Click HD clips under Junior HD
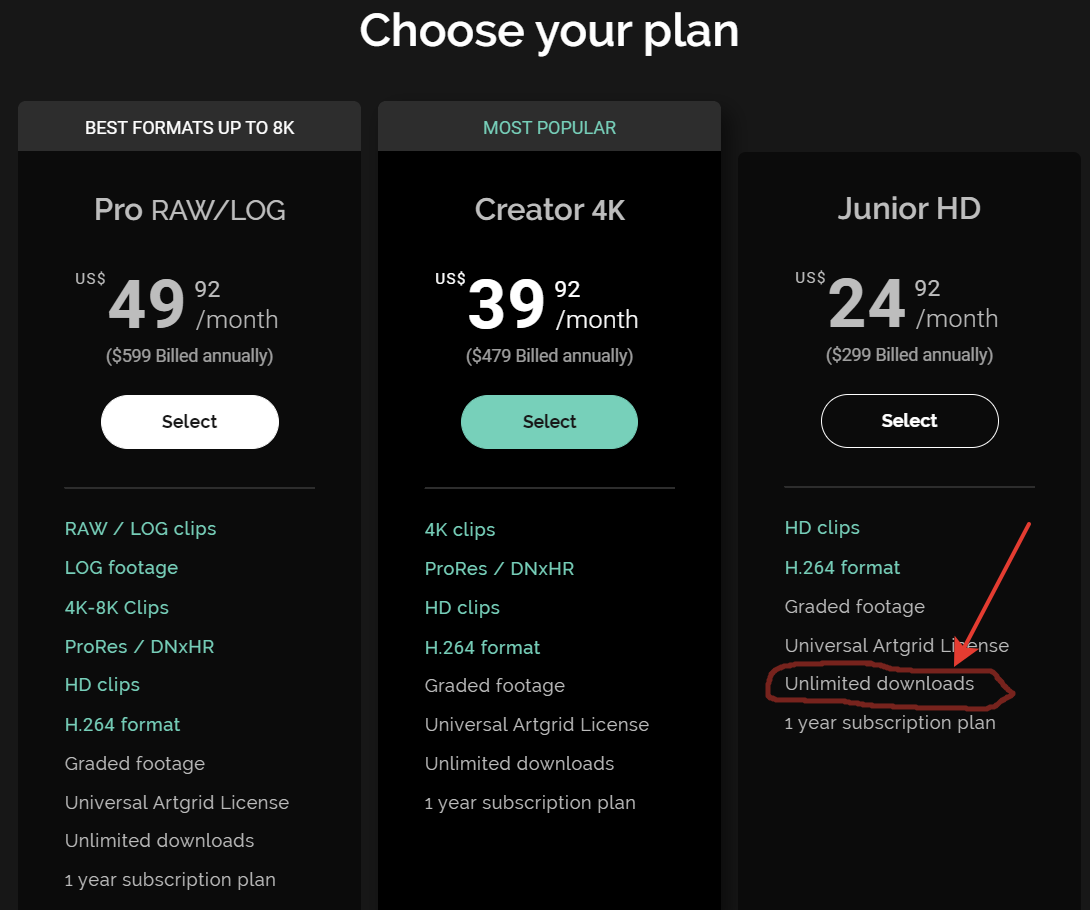Screen dimensions: 1090x910 [822, 528]
